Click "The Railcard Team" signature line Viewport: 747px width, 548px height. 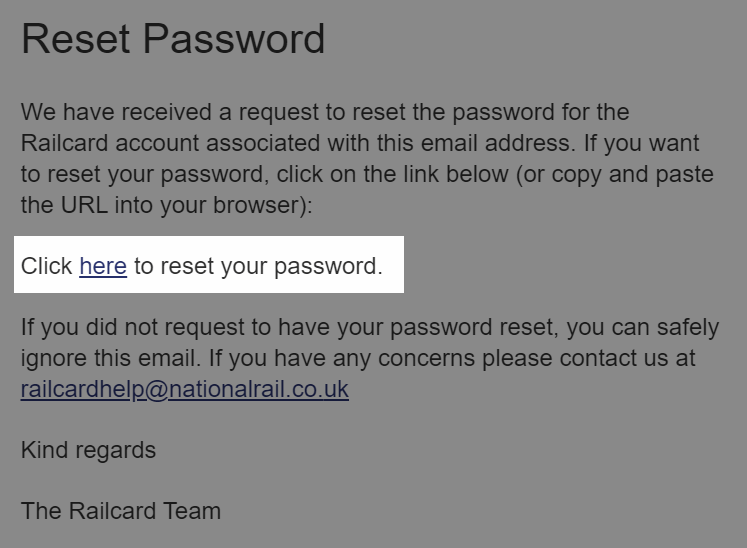(121, 511)
